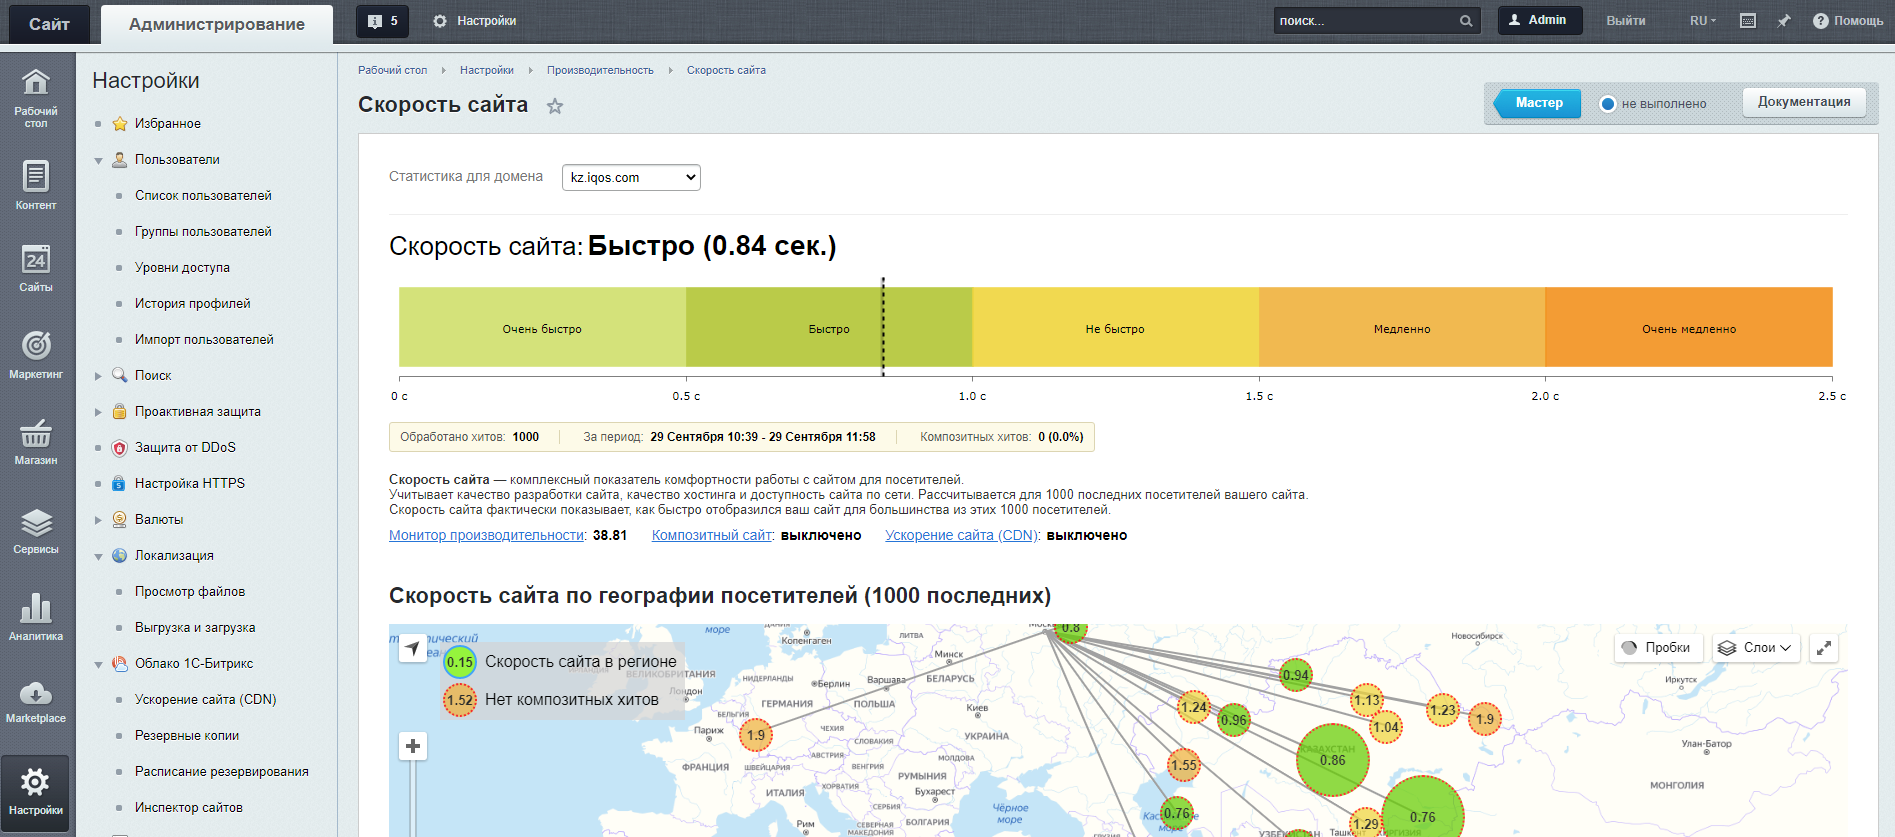Open the Защита от DDoS item
This screenshot has height=837, width=1895.
coord(185,447)
